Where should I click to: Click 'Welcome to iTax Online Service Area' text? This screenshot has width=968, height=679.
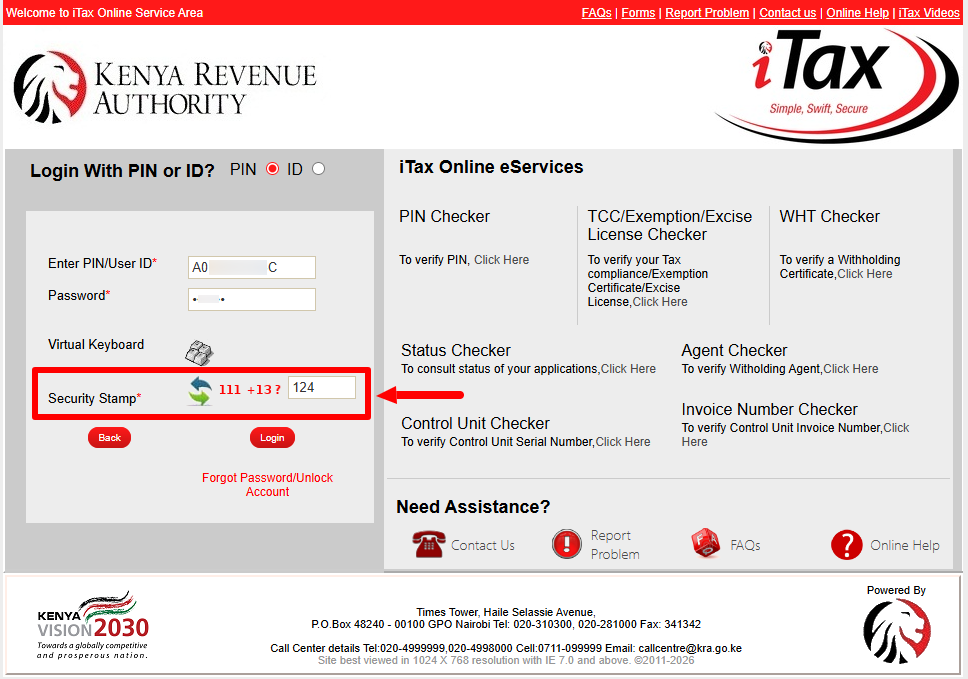pos(104,13)
